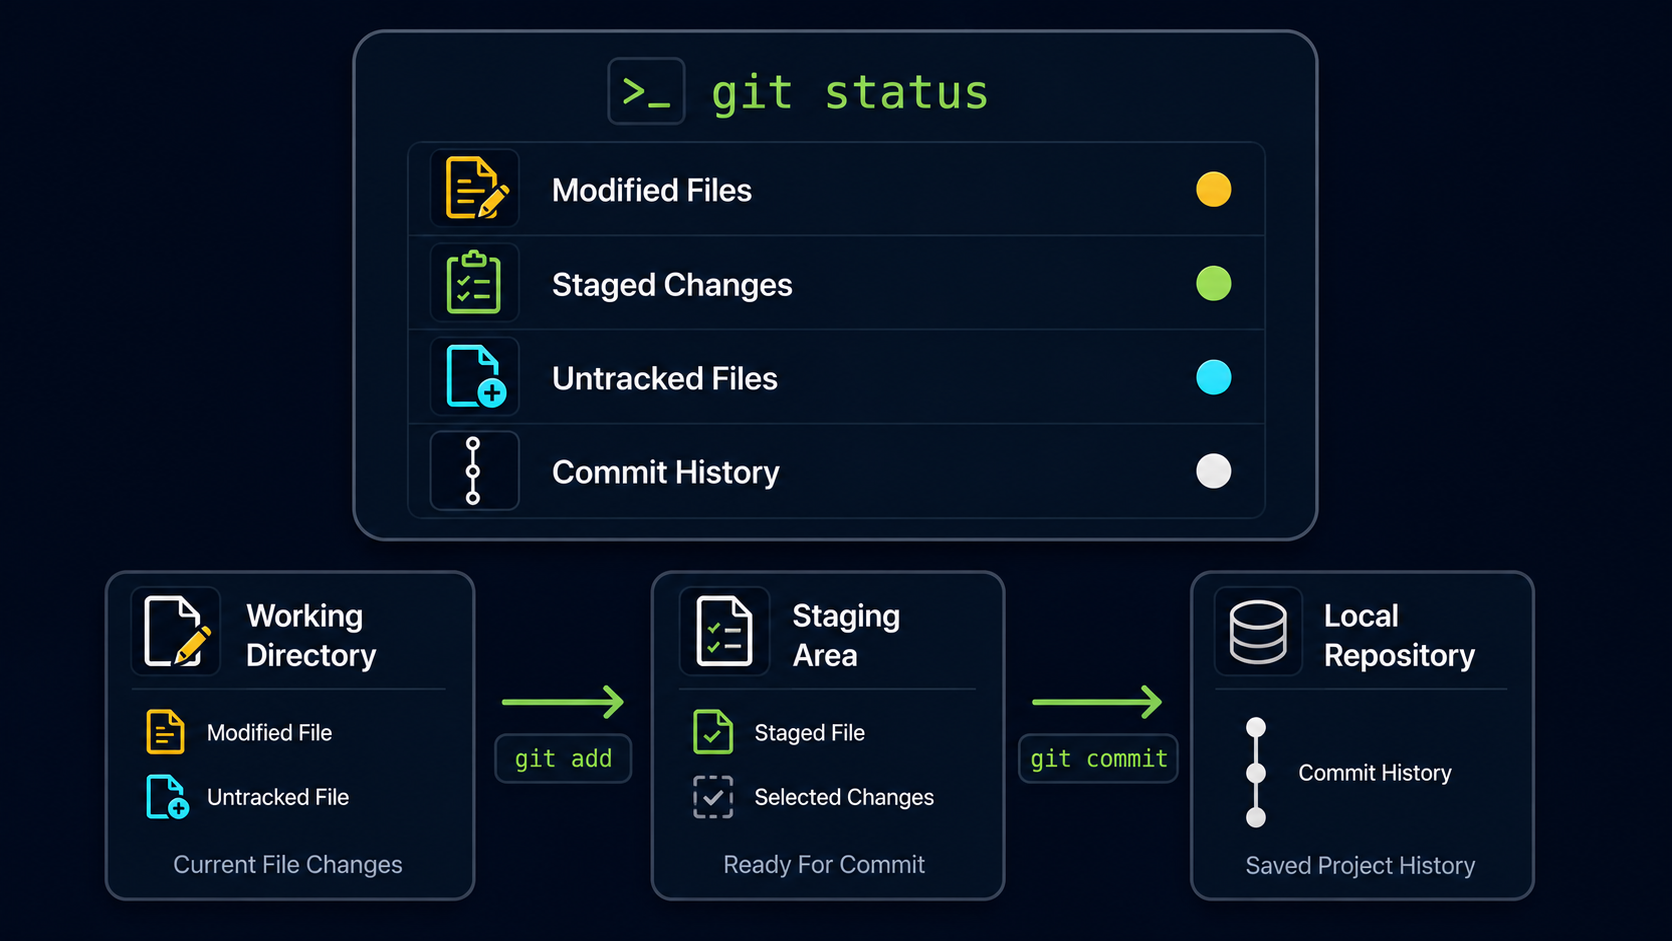The image size is (1672, 941).
Task: Click the Staging Area checklist icon
Action: click(x=725, y=631)
